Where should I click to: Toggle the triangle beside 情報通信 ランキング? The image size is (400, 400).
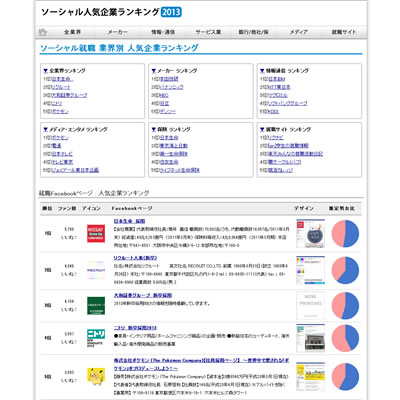262,71
